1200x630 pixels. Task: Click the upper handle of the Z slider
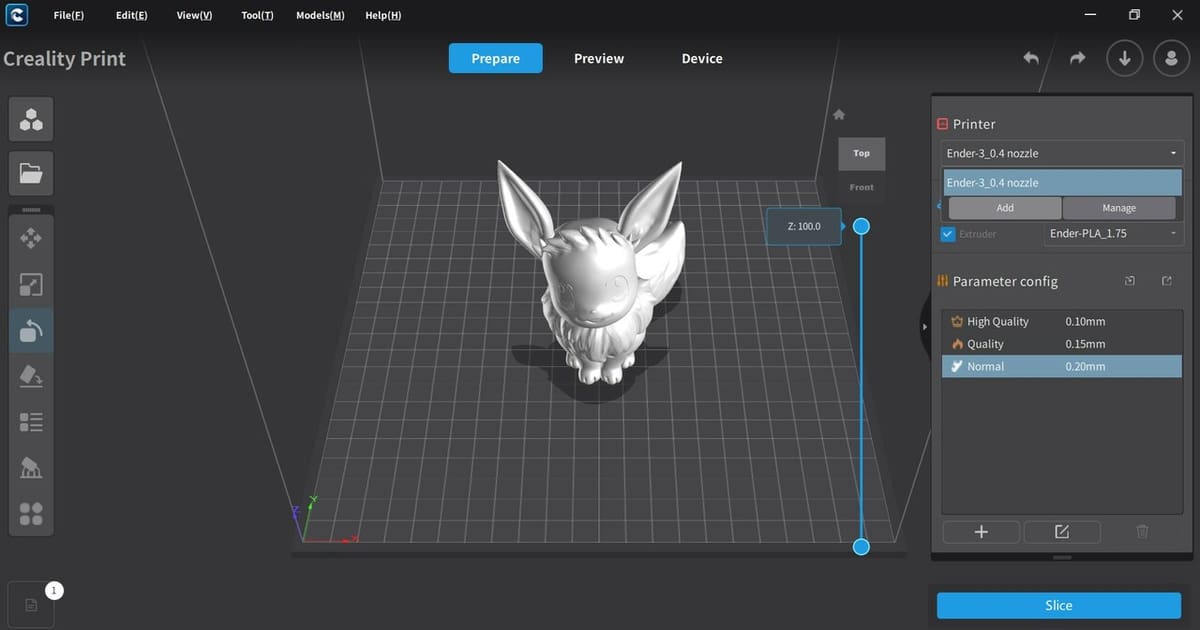pyautogui.click(x=861, y=226)
